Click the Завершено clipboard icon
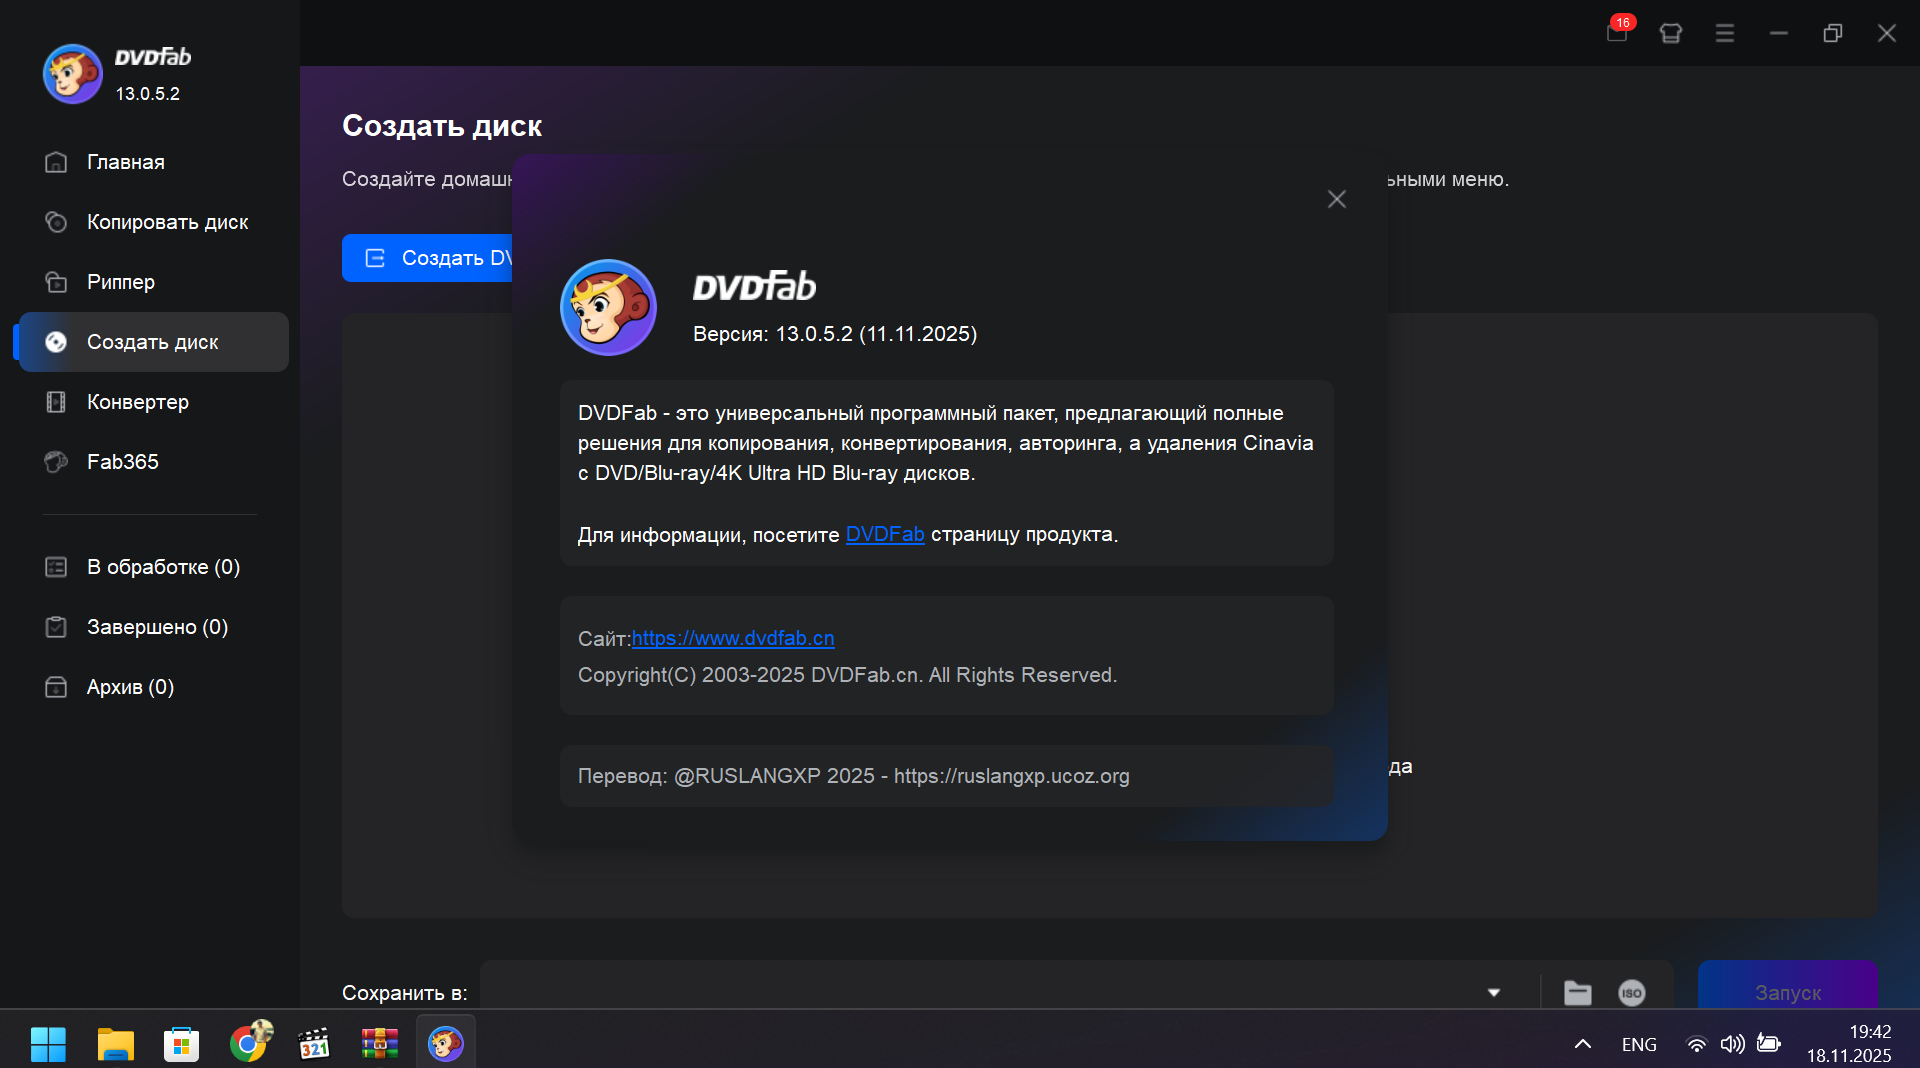This screenshot has height=1068, width=1920. click(56, 627)
